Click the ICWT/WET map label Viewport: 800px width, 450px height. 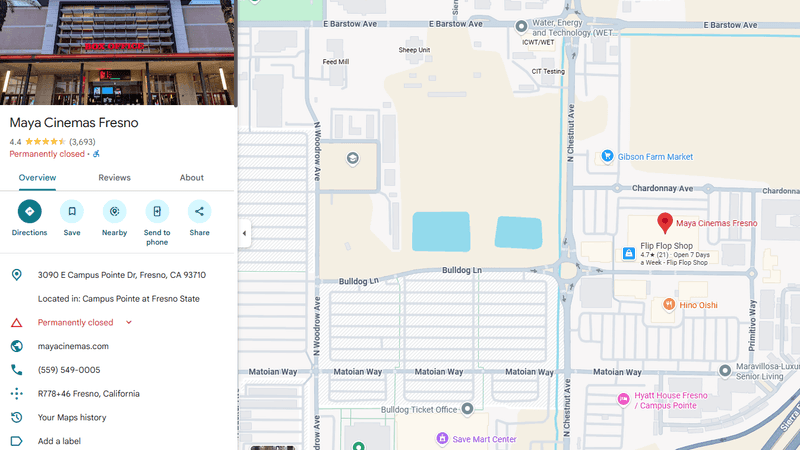pos(538,42)
